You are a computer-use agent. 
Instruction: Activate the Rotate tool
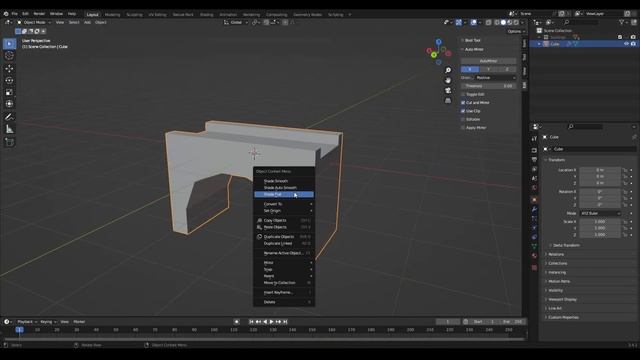coord(9,80)
